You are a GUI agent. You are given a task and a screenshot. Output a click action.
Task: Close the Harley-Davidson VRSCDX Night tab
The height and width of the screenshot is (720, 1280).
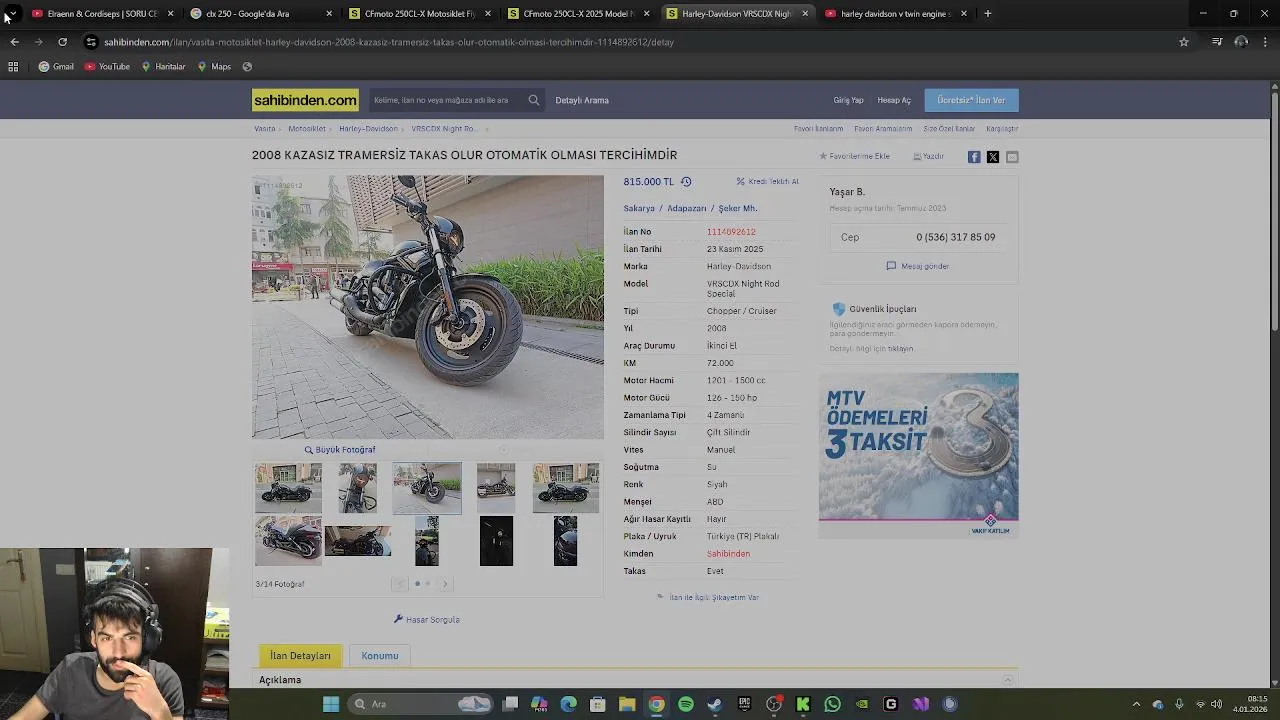805,14
